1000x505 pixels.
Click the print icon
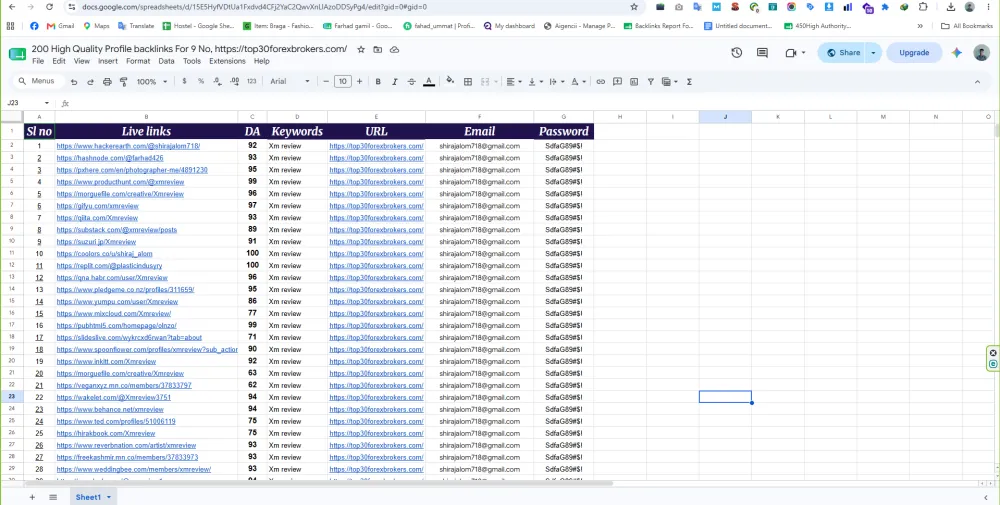[x=107, y=82]
